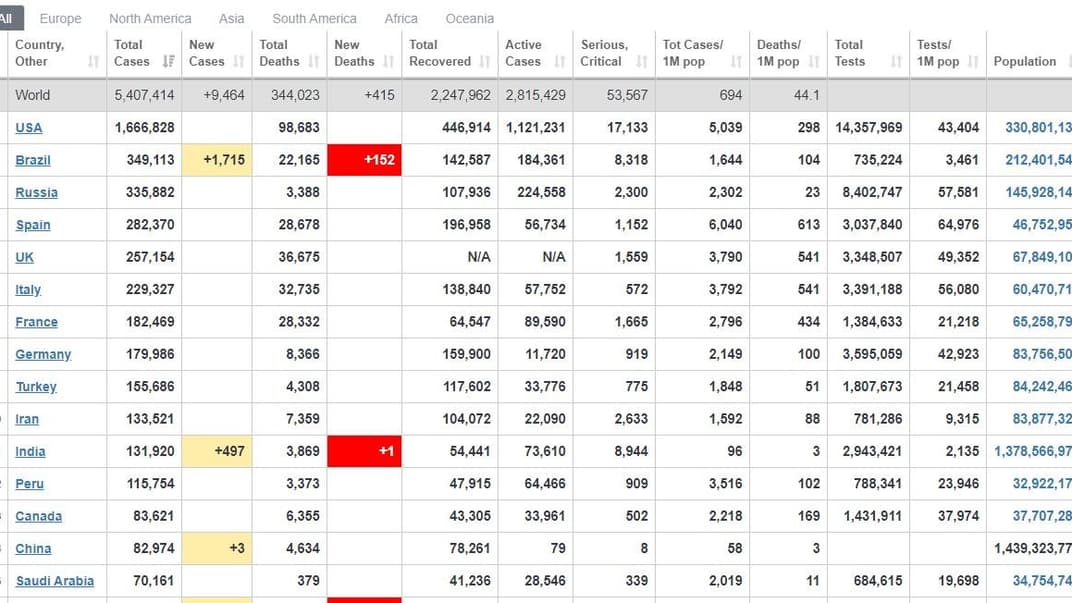1072x603 pixels.
Task: Sort by the Total Cases sort icon
Action: click(x=168, y=62)
